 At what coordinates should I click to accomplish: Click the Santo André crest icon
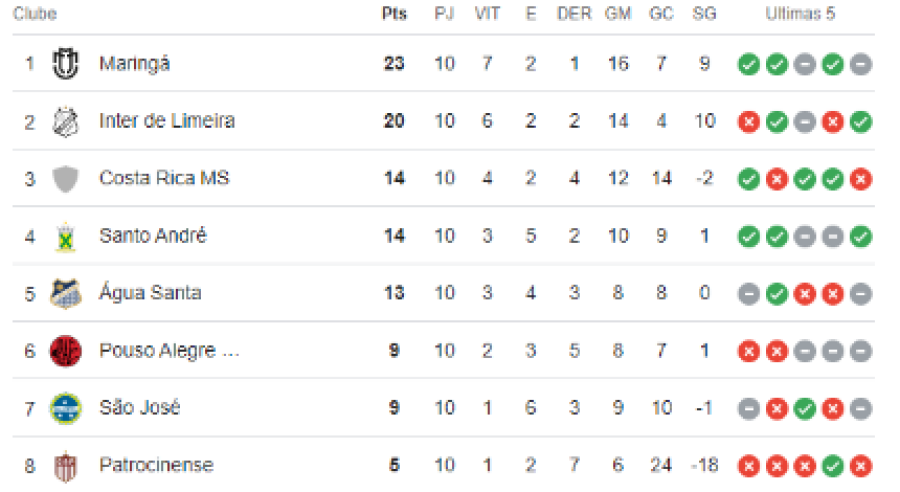tap(66, 236)
